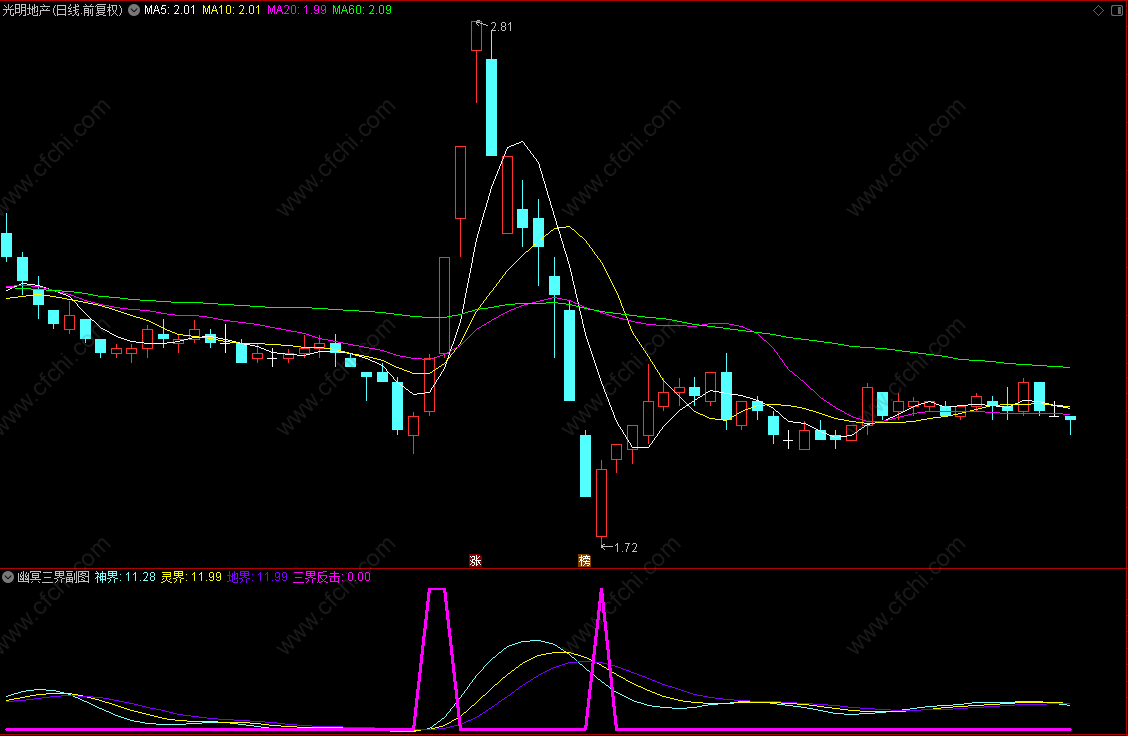Image resolution: width=1128 pixels, height=736 pixels.
Task: Open the main chart indicator dropdown beside 光明地产
Action: click(134, 10)
